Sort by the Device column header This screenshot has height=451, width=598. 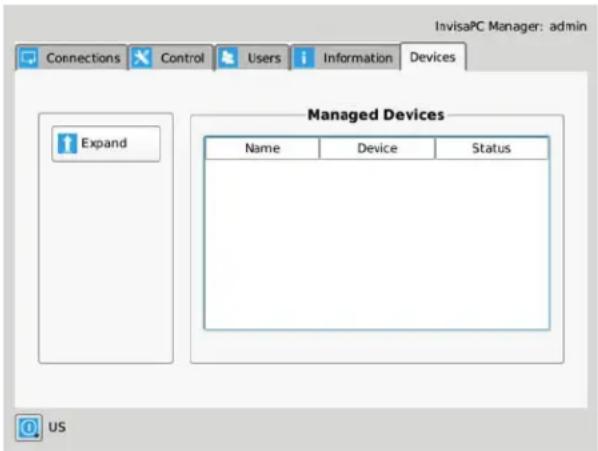[x=377, y=148]
